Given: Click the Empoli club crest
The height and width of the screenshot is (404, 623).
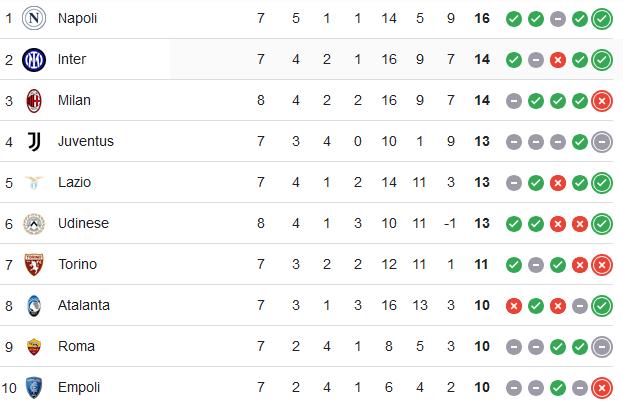Looking at the screenshot, I should [34, 388].
